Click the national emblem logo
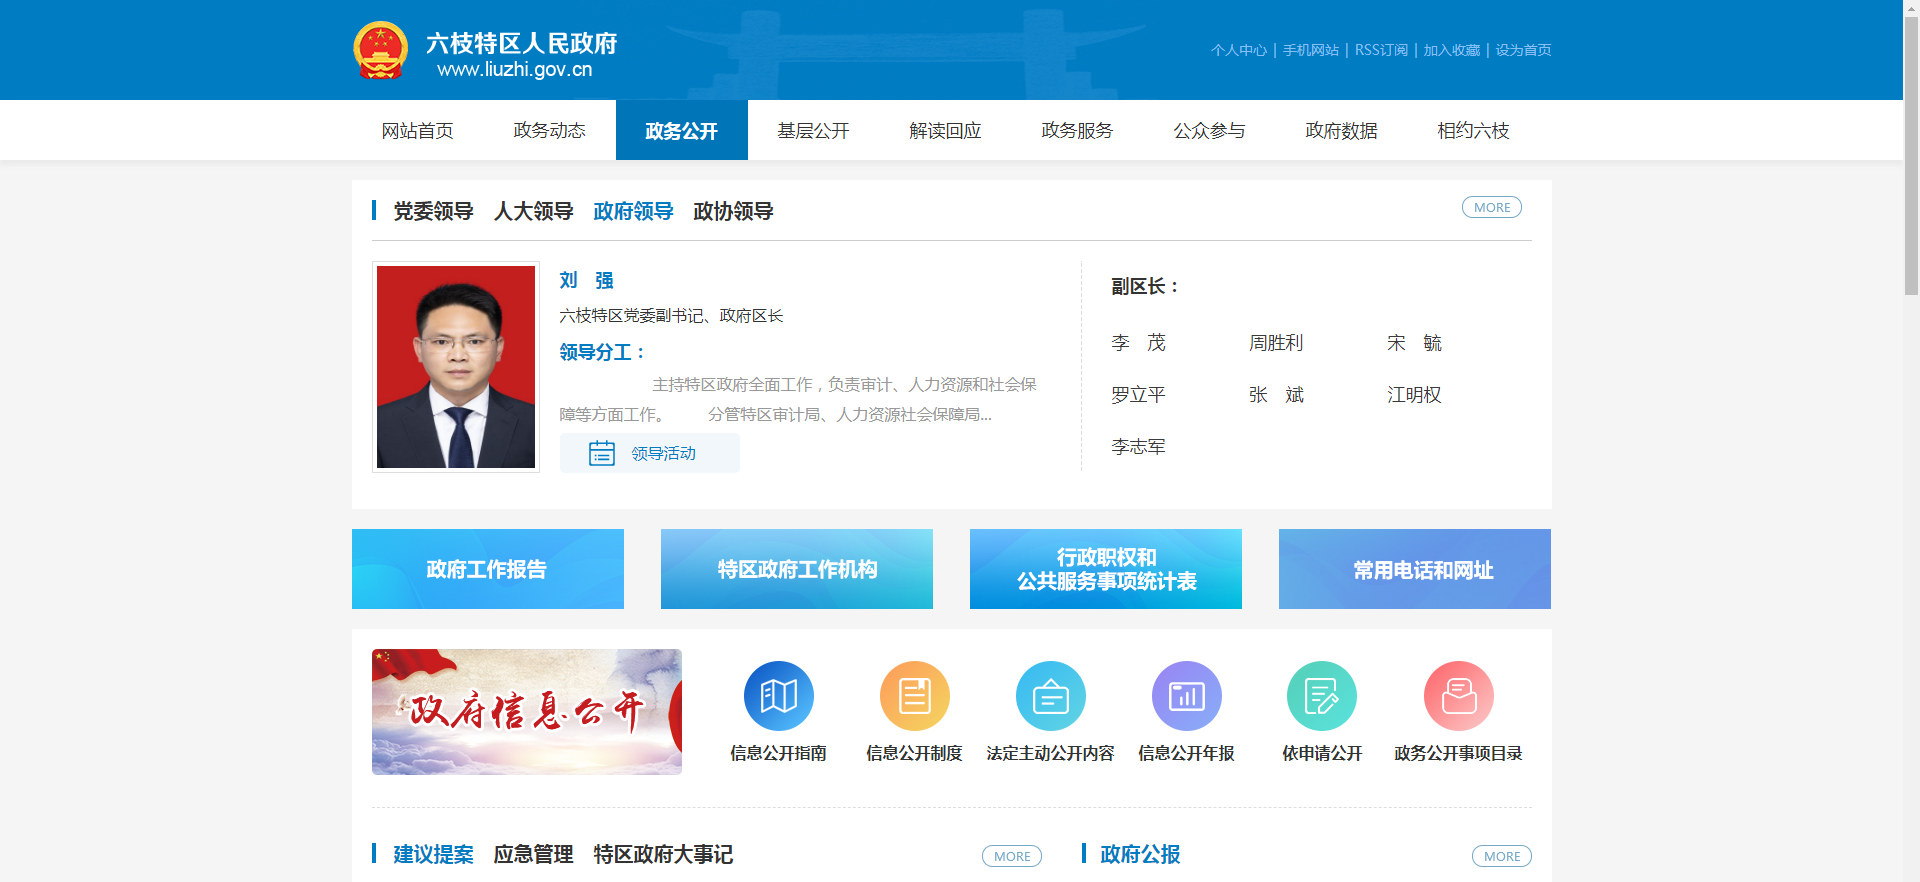The width and height of the screenshot is (1920, 882). point(381,50)
